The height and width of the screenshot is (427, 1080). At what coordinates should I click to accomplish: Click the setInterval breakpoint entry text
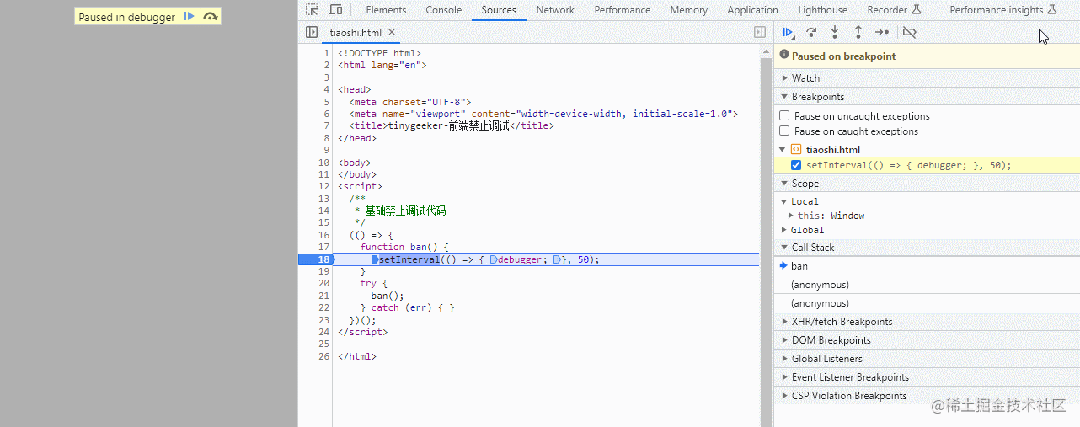(908, 165)
